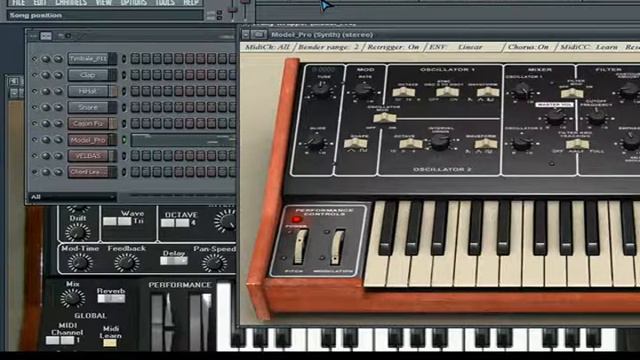Click the MOD Rate knob
Screen dimensions: 640x360
point(363,89)
